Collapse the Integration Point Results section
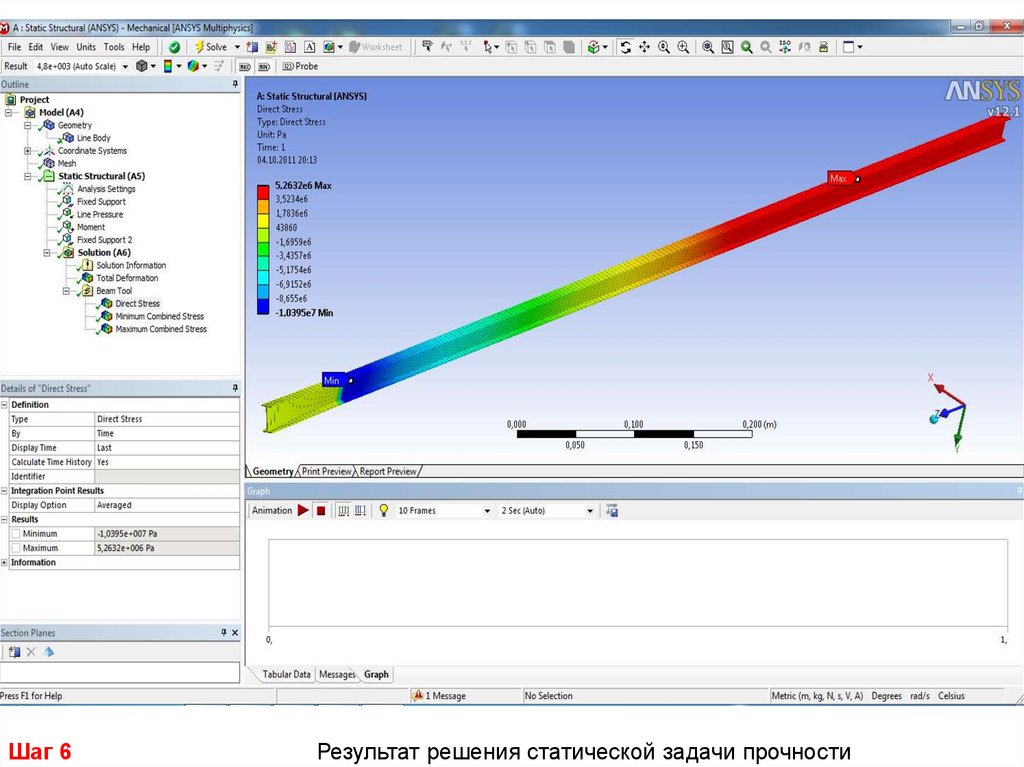 click(4, 491)
